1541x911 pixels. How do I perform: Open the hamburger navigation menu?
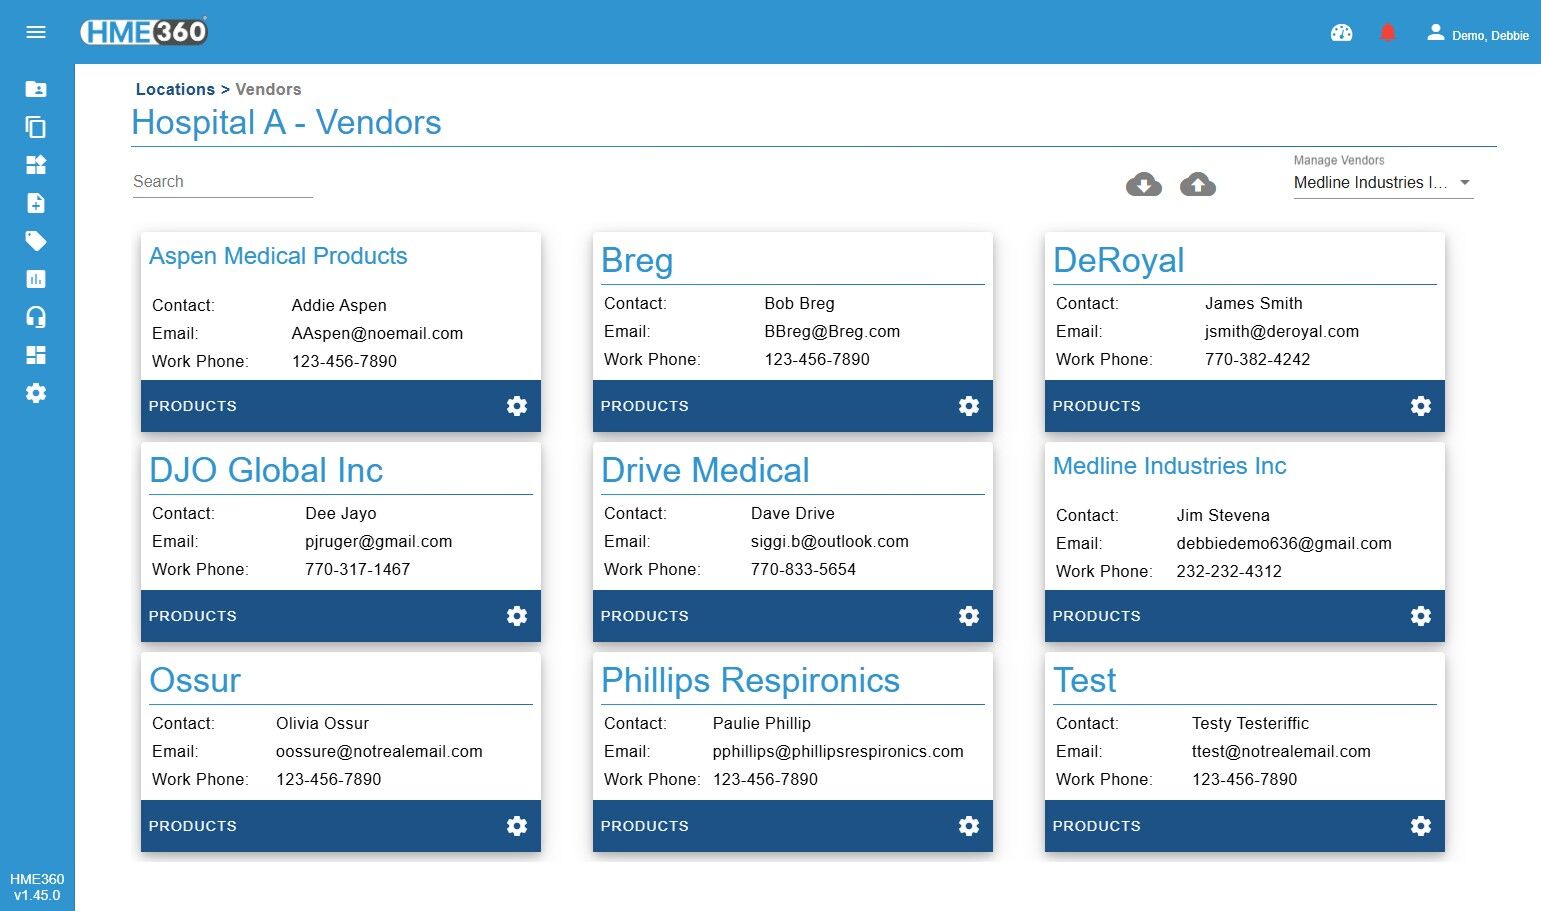(36, 32)
